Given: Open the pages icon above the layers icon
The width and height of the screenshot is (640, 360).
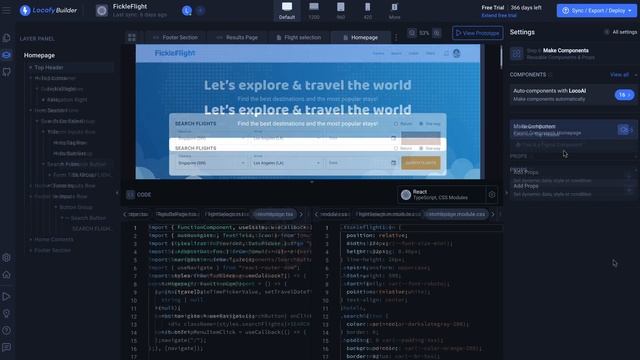Looking at the screenshot, I should (x=7, y=38).
